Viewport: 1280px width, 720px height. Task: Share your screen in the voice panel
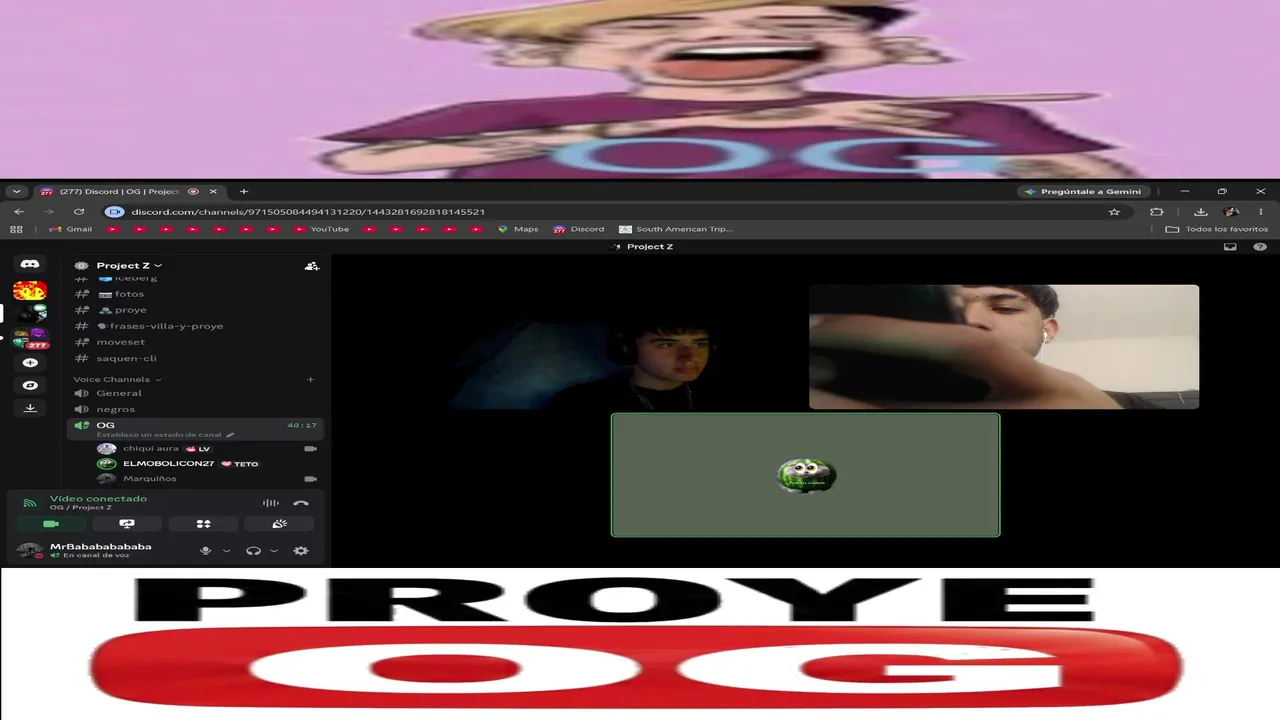pyautogui.click(x=127, y=524)
